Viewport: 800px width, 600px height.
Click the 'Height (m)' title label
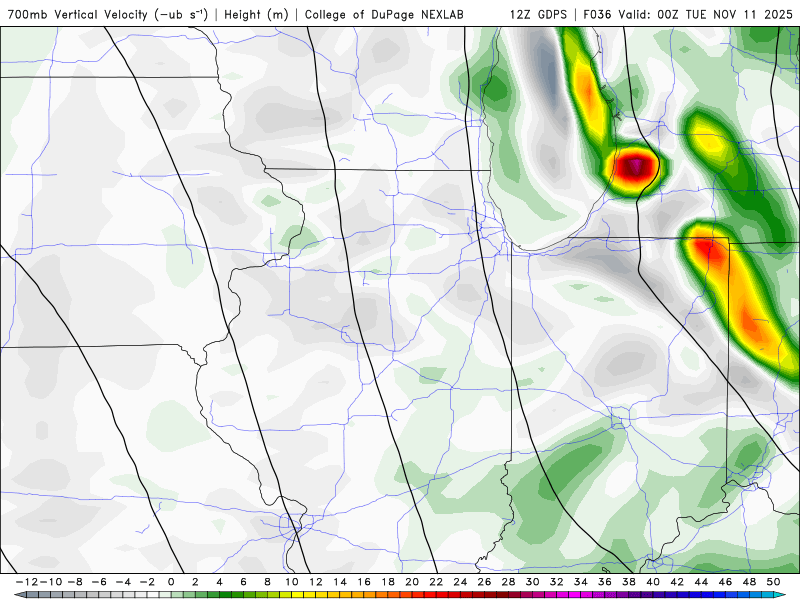[x=256, y=14]
